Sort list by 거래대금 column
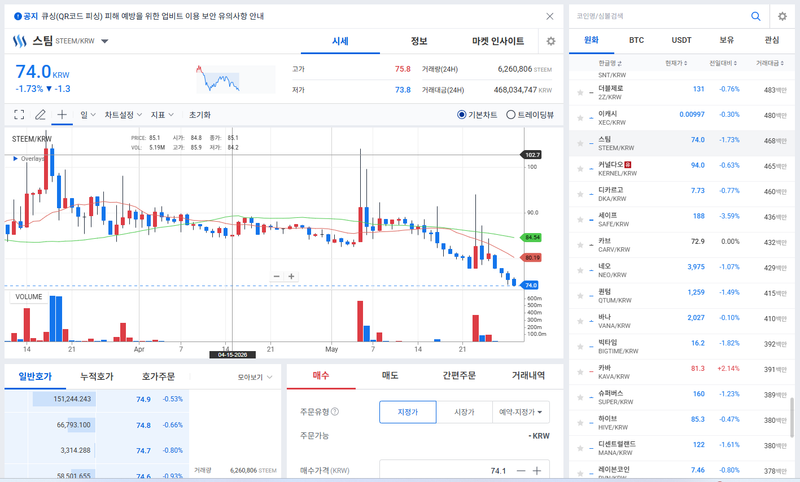 pos(770,63)
